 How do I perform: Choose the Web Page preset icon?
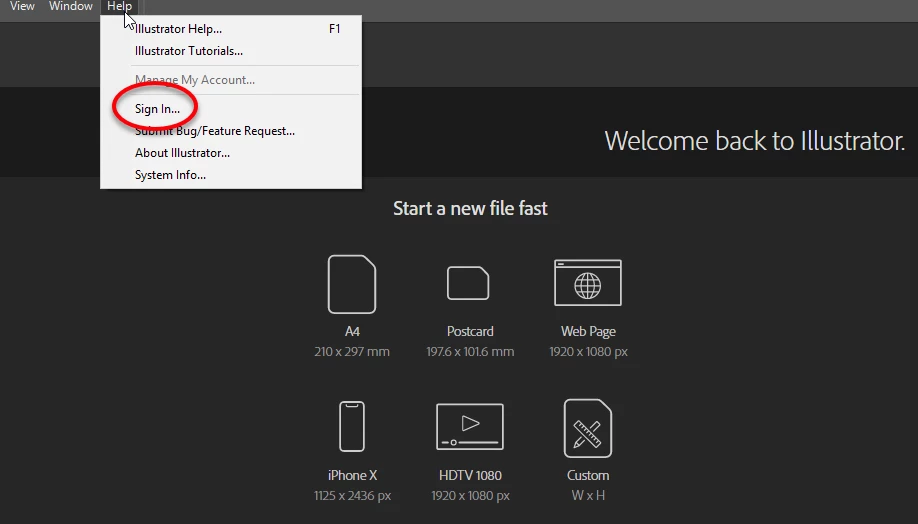(x=588, y=283)
